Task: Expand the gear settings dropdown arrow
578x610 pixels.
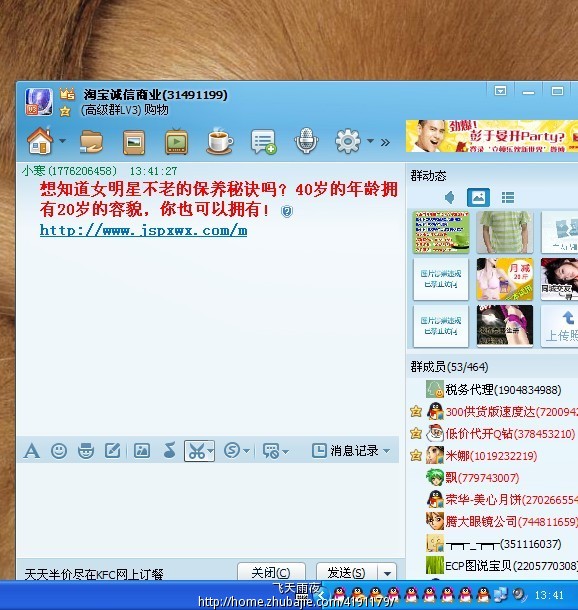Action: [370, 141]
